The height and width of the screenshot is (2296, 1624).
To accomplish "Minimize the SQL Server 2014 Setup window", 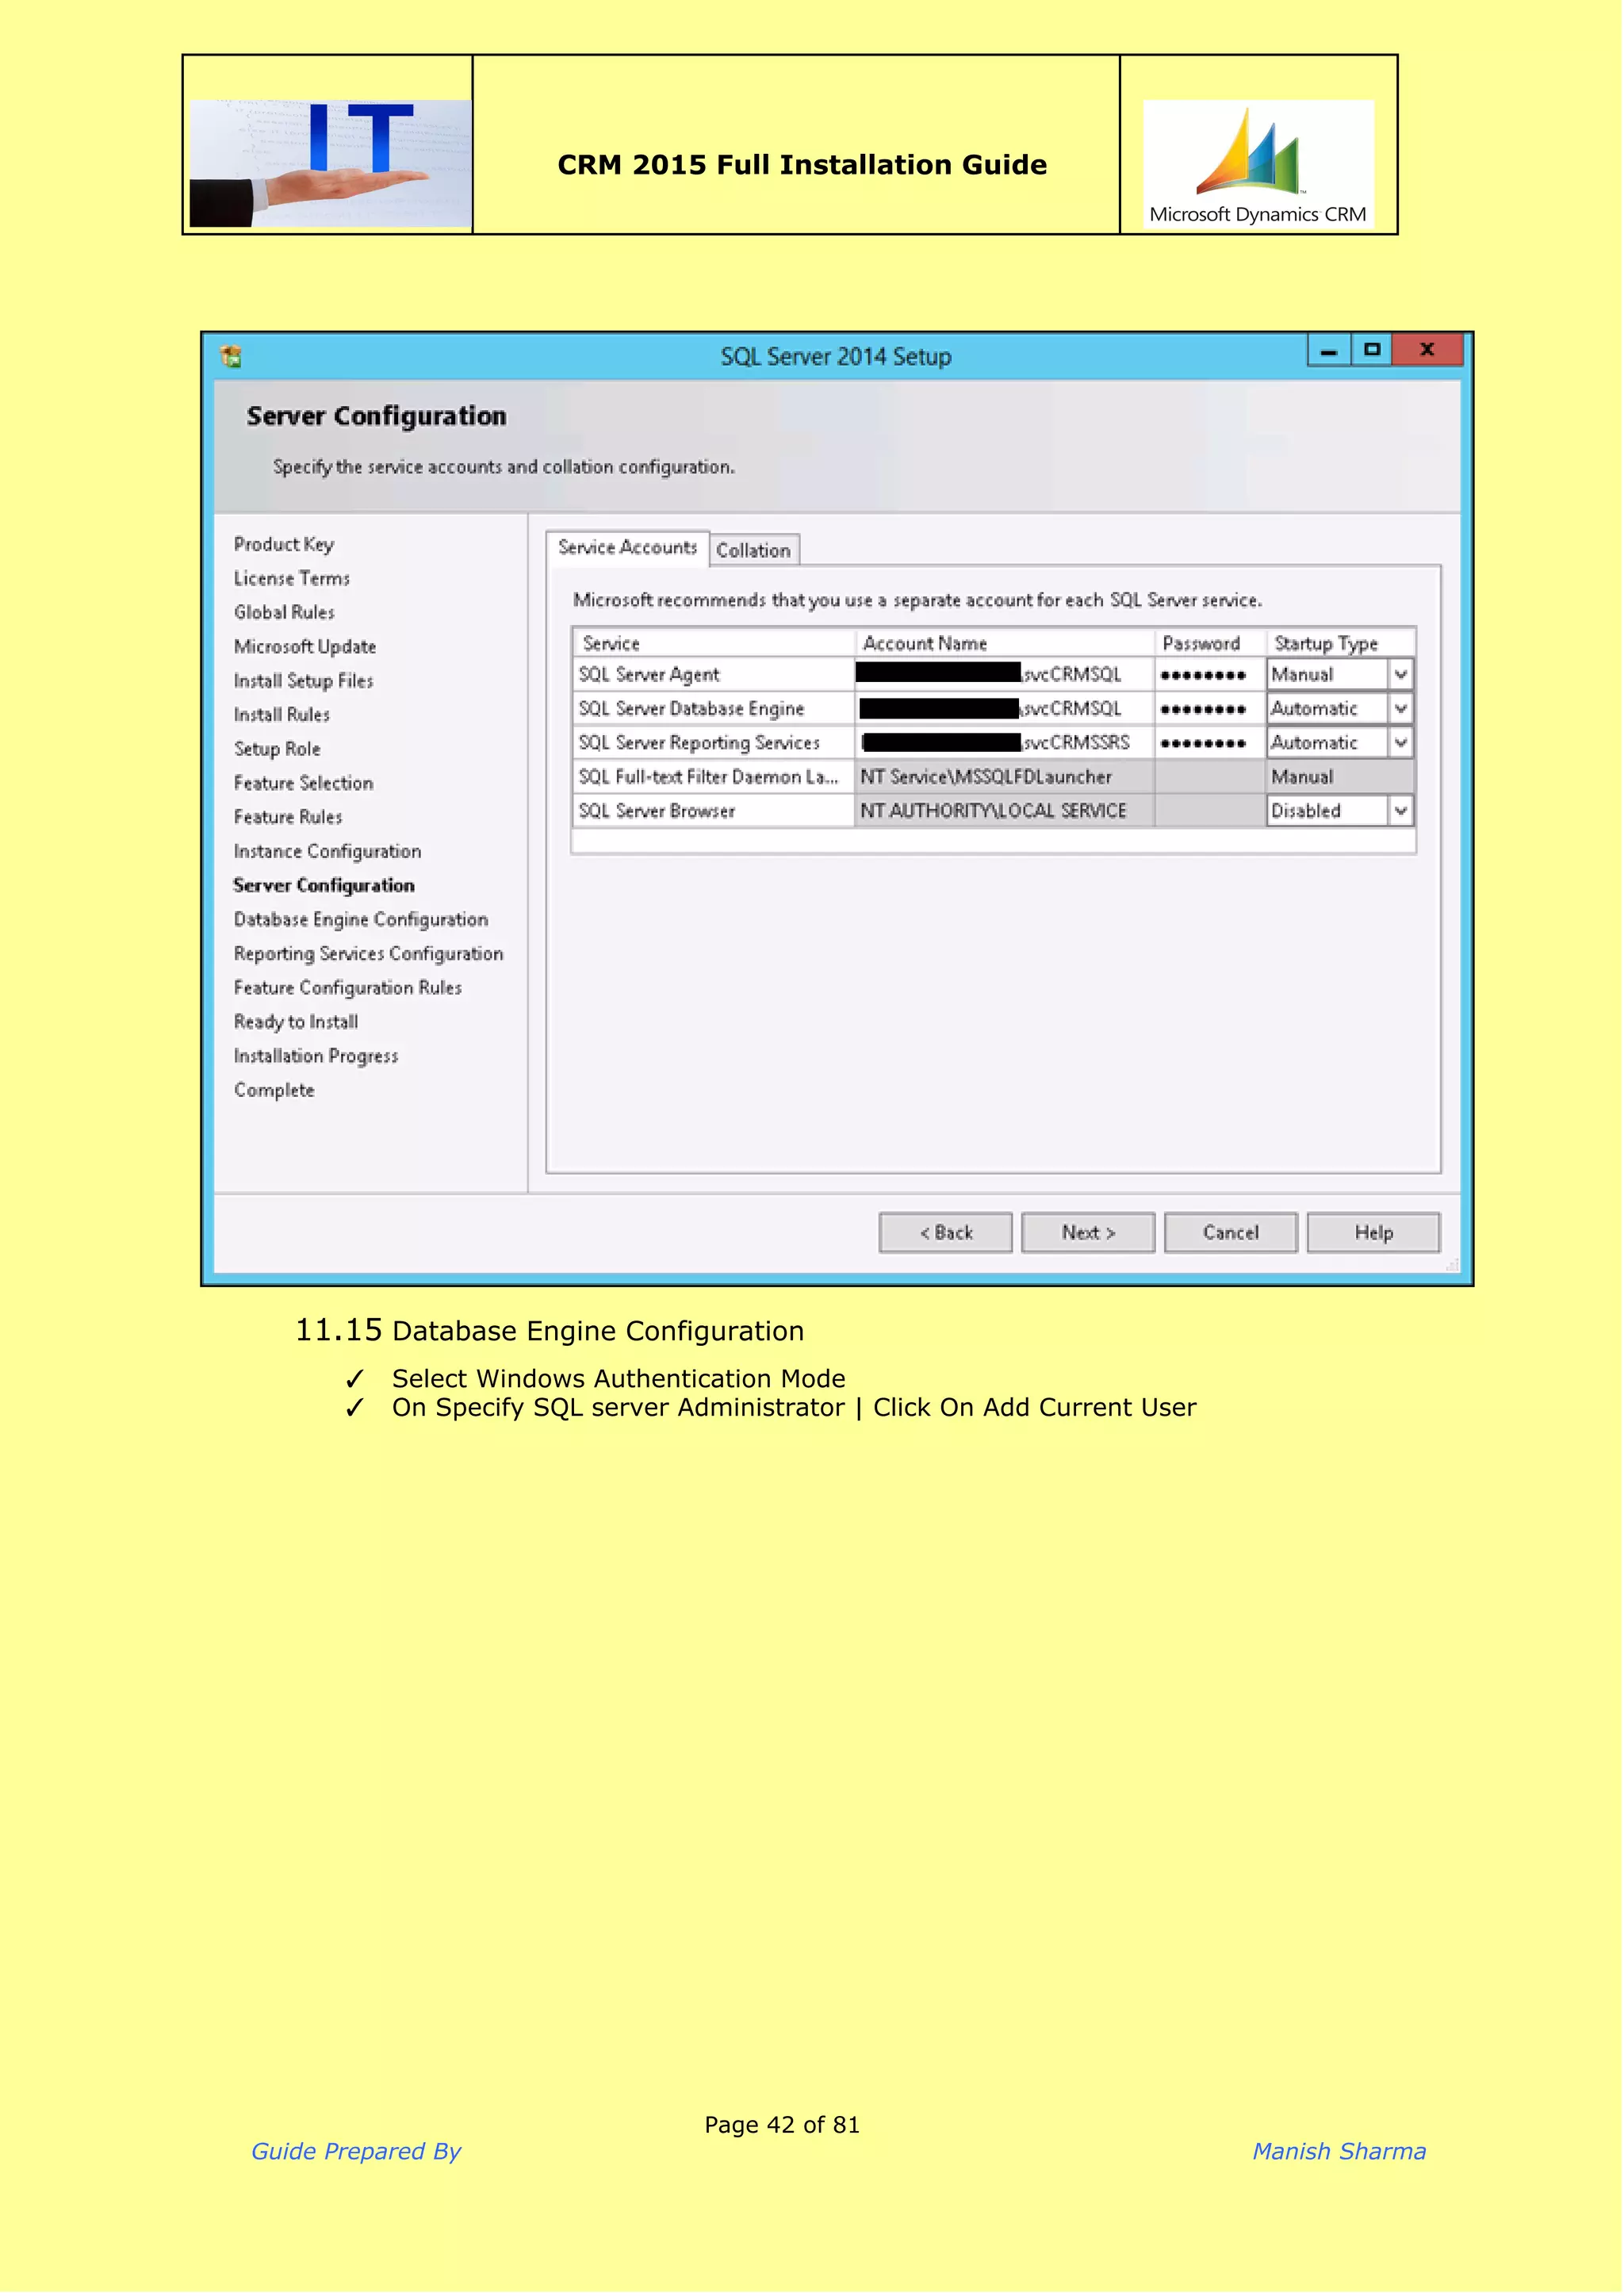I will (x=1329, y=351).
